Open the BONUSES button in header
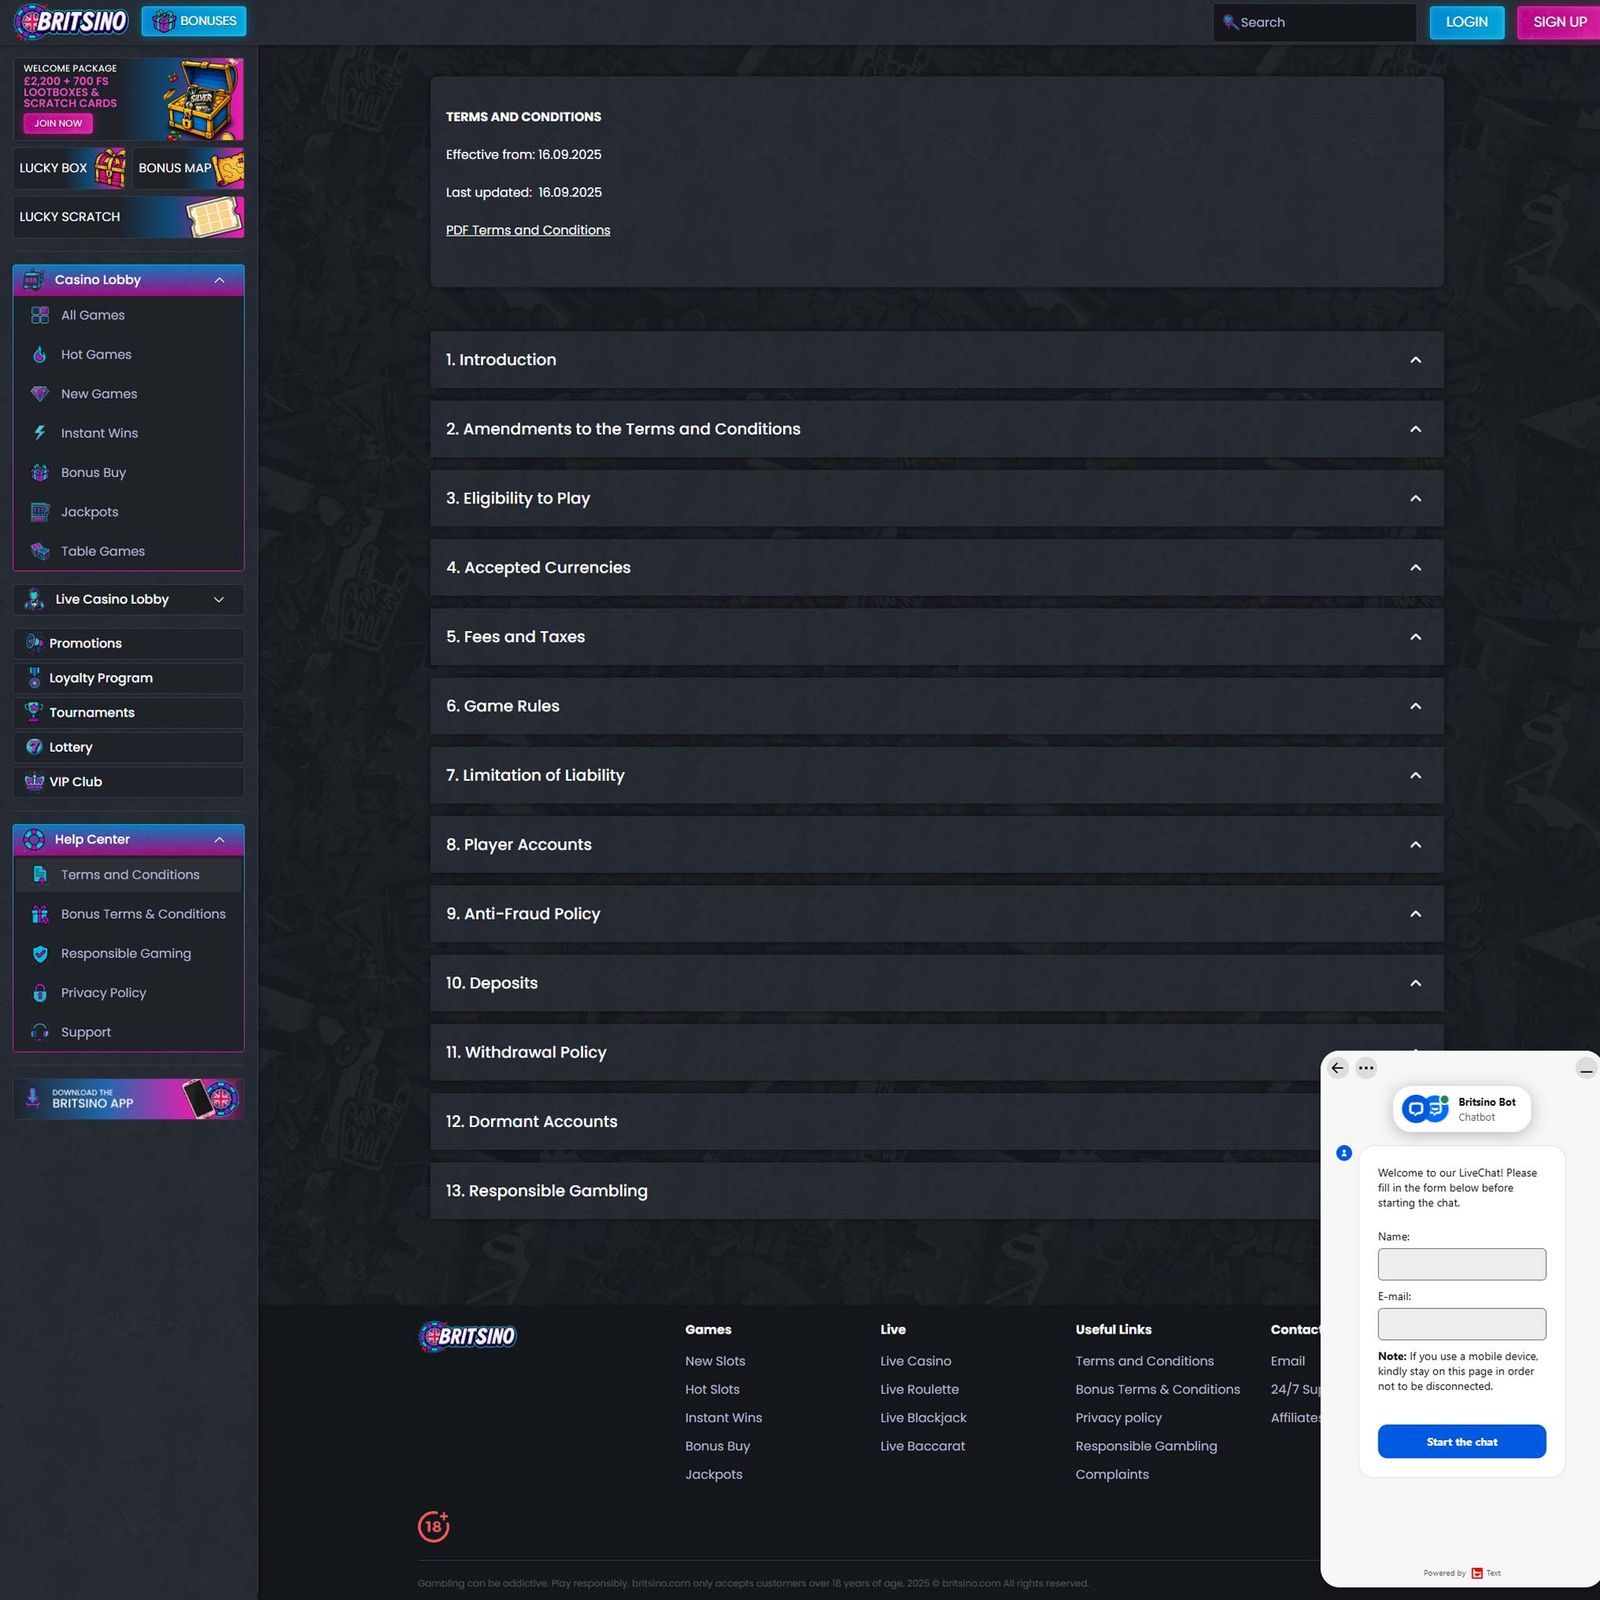The width and height of the screenshot is (1600, 1600). pyautogui.click(x=194, y=21)
